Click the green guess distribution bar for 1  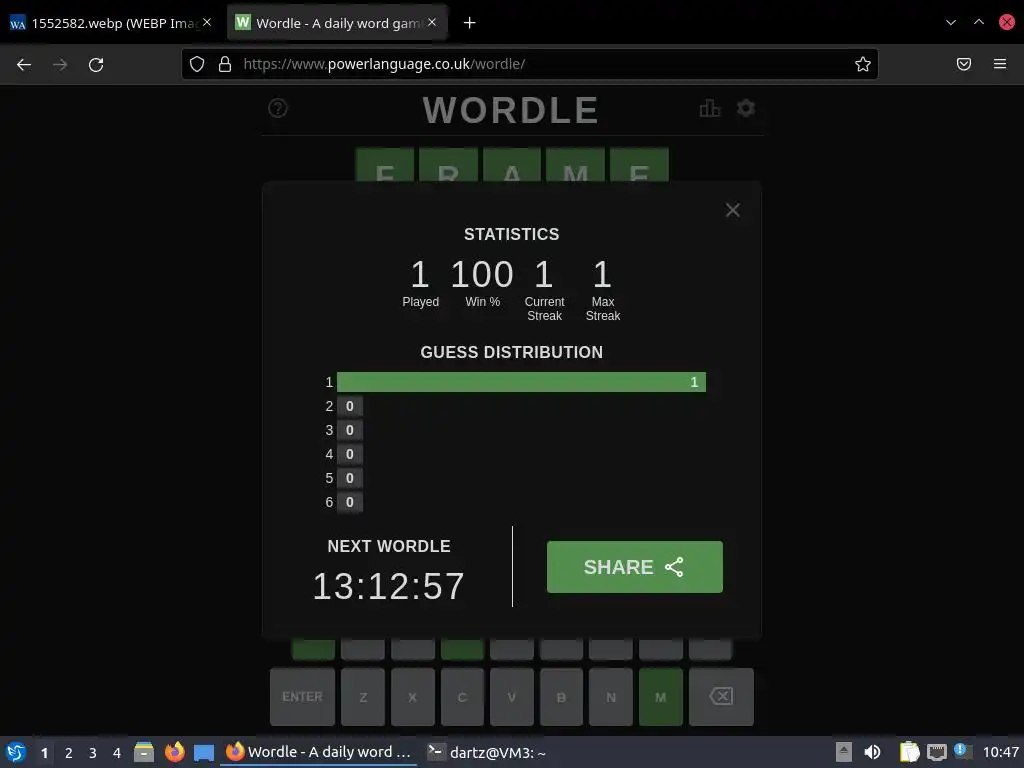[x=521, y=382]
